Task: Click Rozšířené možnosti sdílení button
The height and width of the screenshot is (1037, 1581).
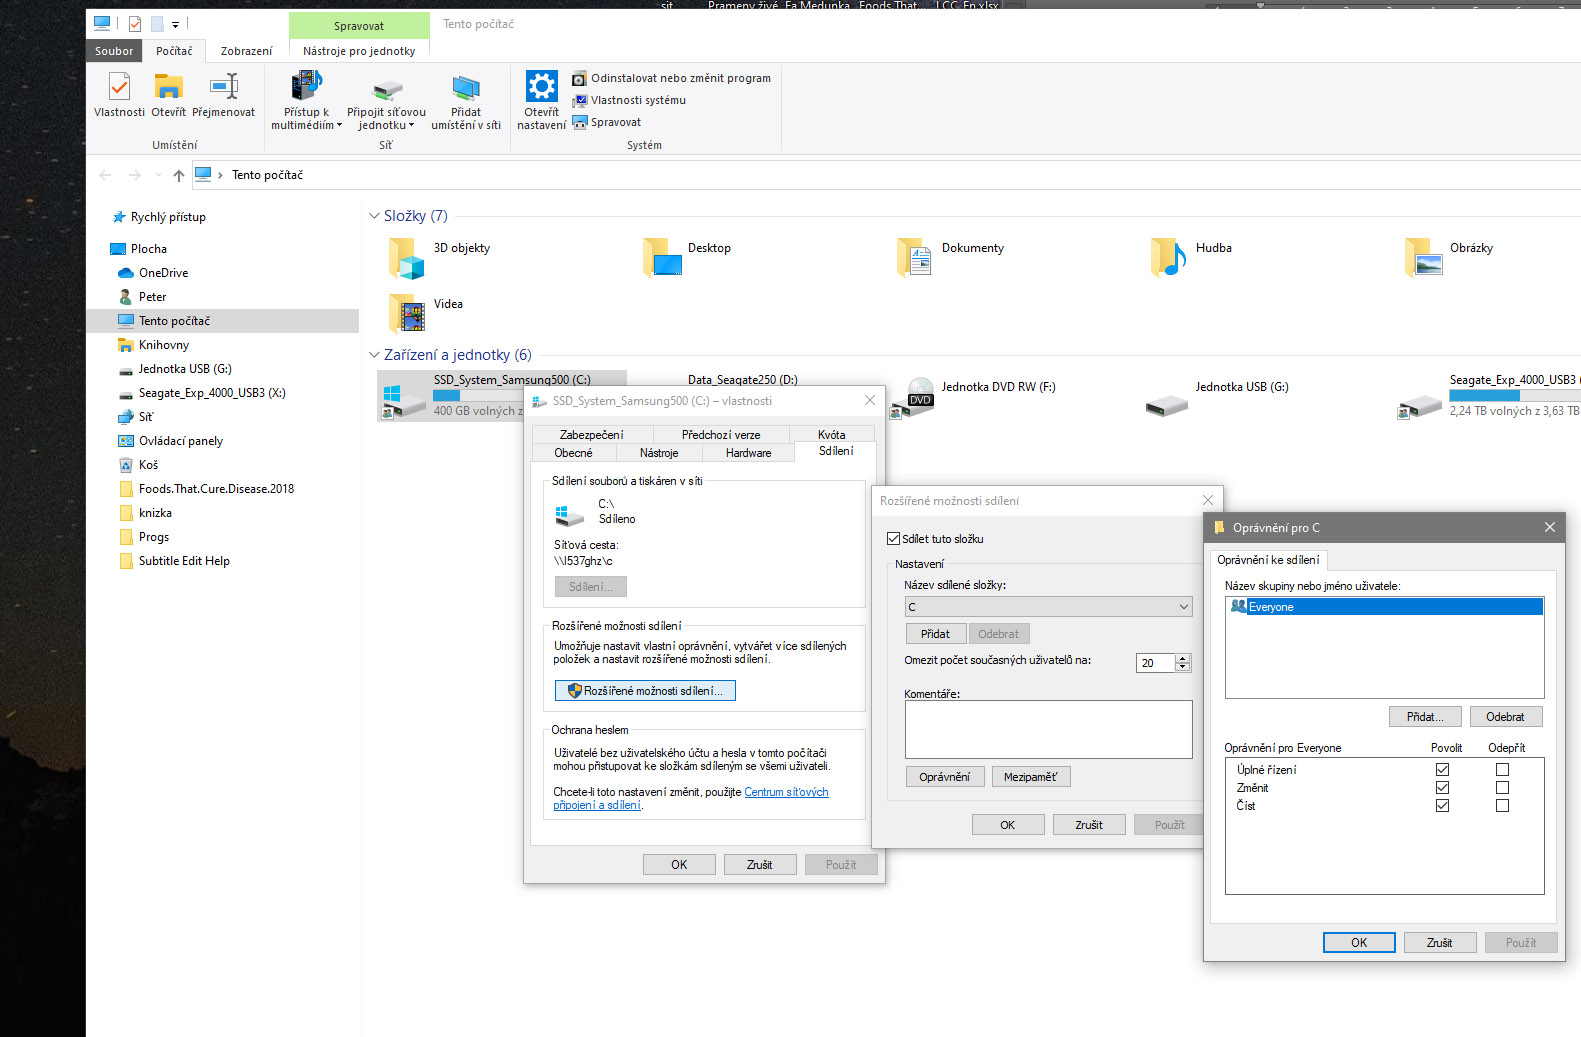Action: (x=645, y=691)
